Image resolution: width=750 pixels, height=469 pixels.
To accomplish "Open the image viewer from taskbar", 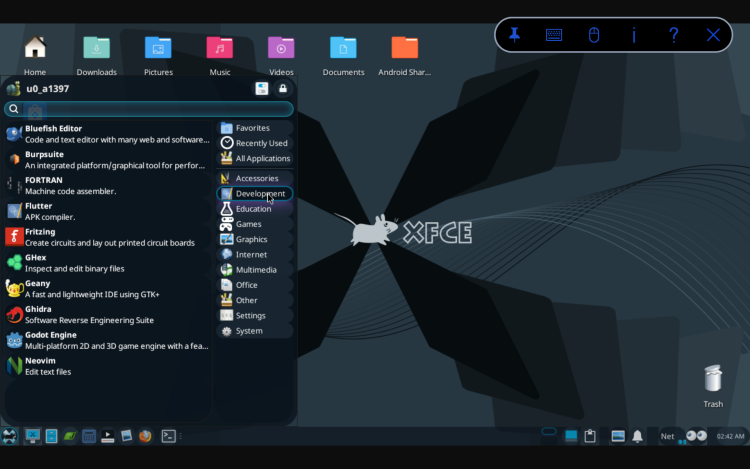I will point(126,436).
